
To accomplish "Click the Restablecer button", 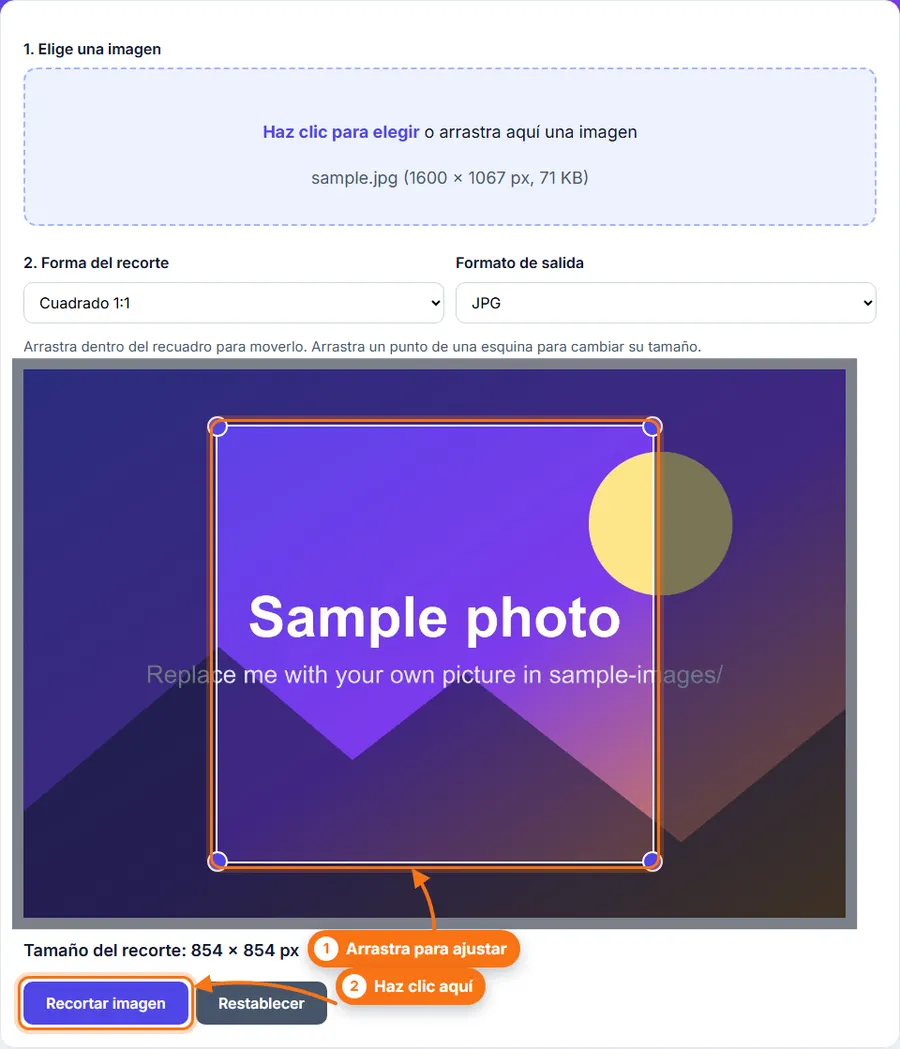I will pos(261,1003).
